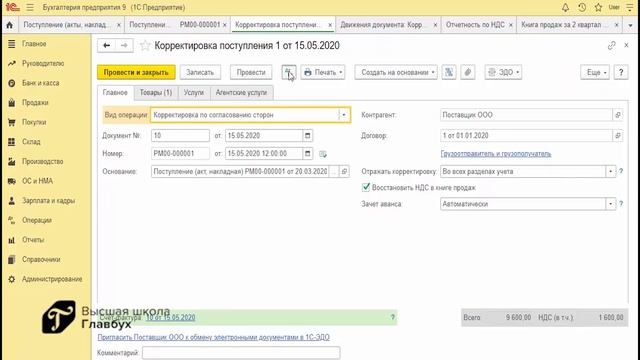This screenshot has width=640, height=360.
Task: Open the Склад sidebar section
Action: click(31, 142)
